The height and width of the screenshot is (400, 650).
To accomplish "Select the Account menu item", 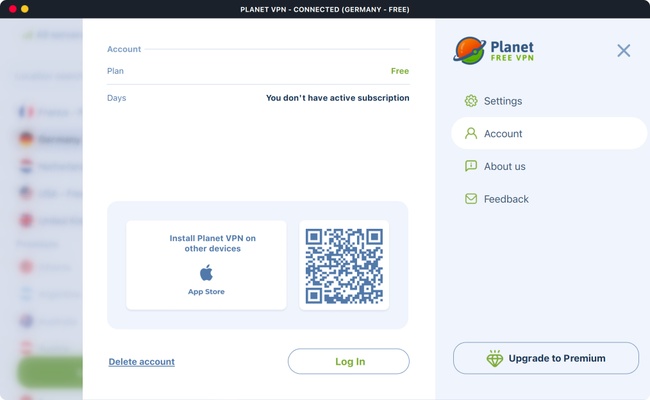I will (549, 133).
